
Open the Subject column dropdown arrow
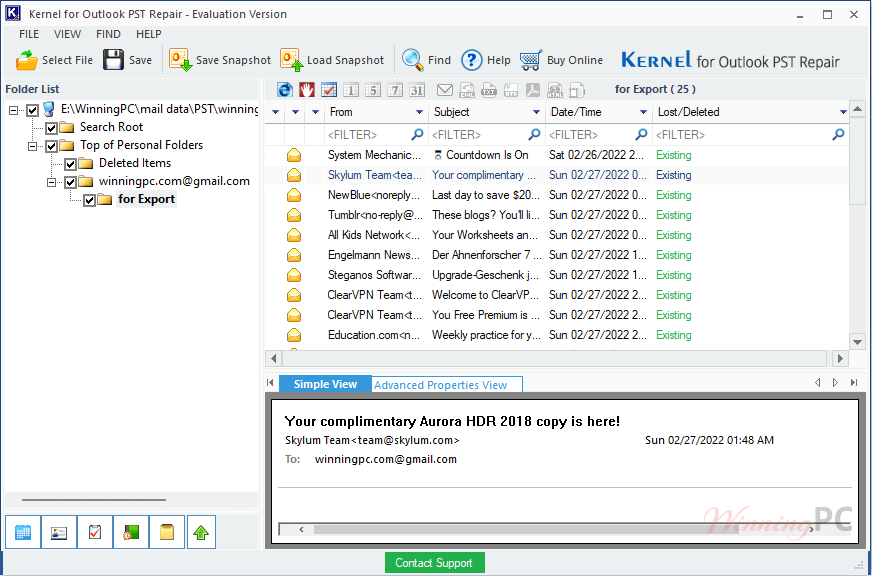(x=536, y=112)
